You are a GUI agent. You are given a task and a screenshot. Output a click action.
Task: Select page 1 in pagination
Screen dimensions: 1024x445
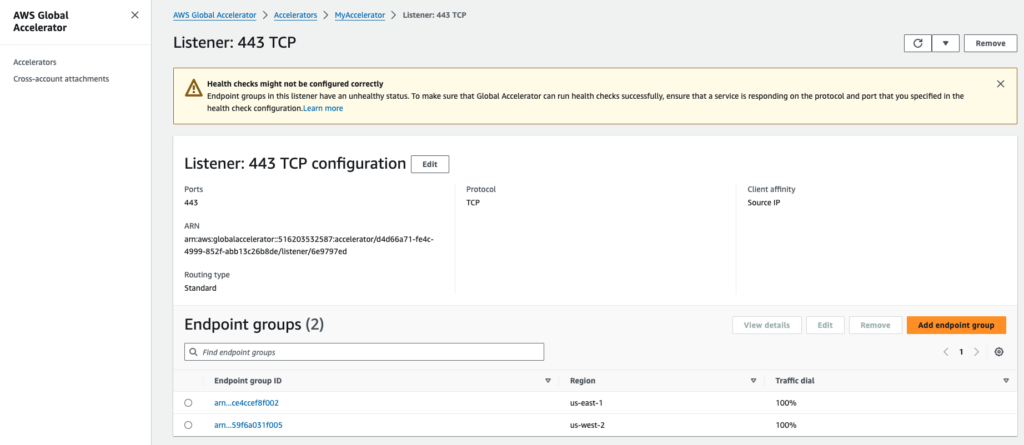(961, 352)
